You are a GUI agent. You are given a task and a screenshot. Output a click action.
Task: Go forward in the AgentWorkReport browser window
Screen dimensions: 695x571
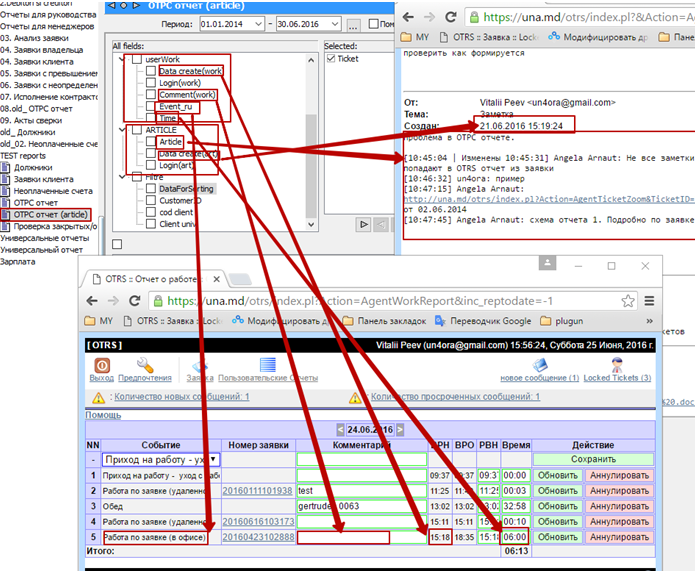[x=113, y=301]
